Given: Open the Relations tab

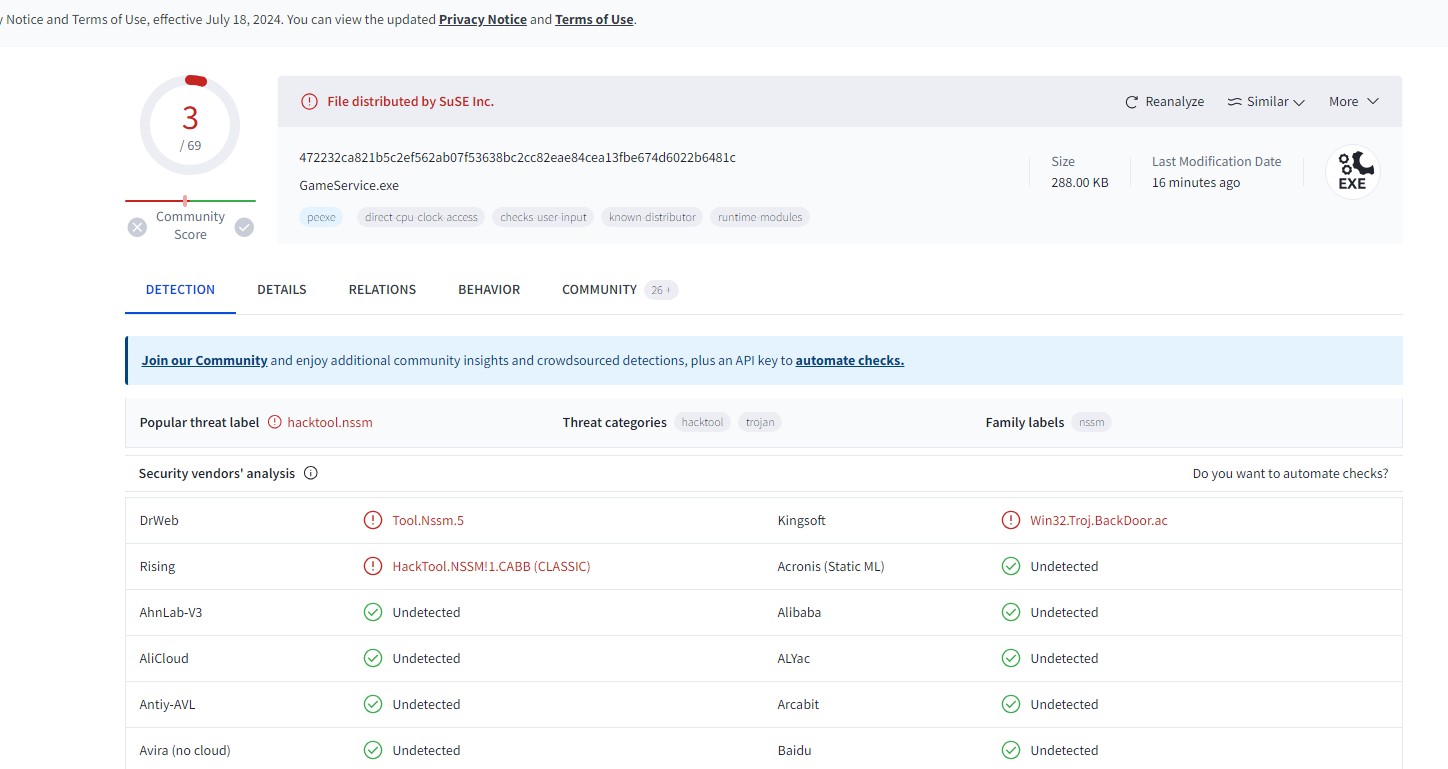Looking at the screenshot, I should point(382,290).
